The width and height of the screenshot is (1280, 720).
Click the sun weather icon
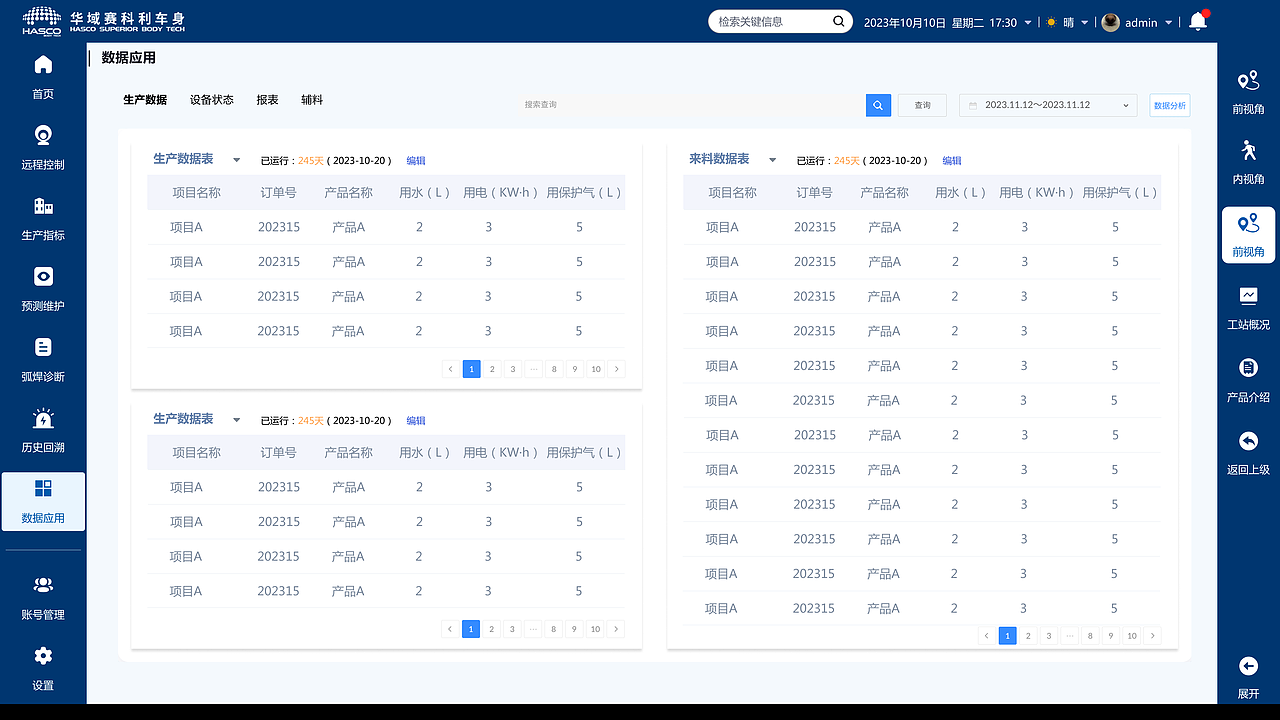pyautogui.click(x=1051, y=22)
